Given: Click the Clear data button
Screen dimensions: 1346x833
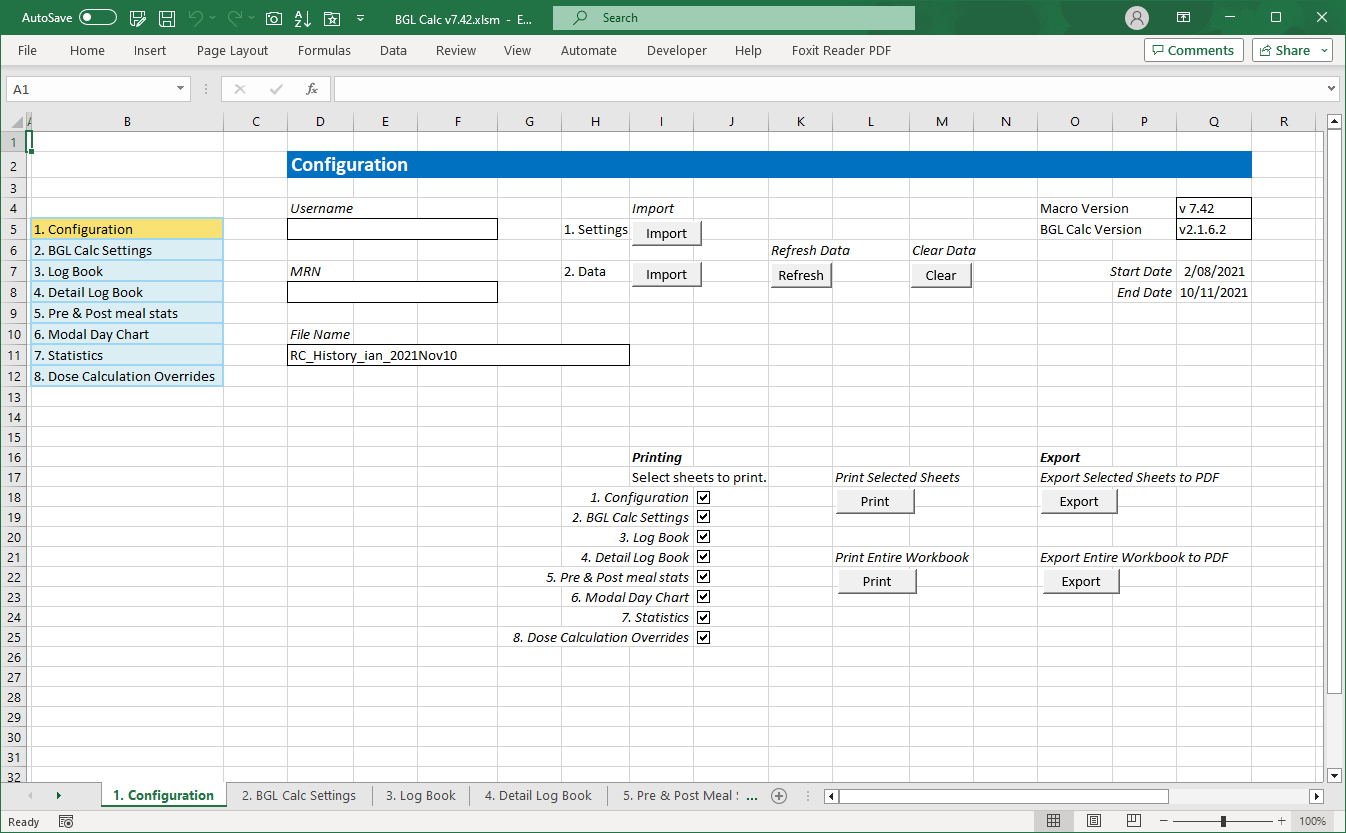Looking at the screenshot, I should click(941, 275).
